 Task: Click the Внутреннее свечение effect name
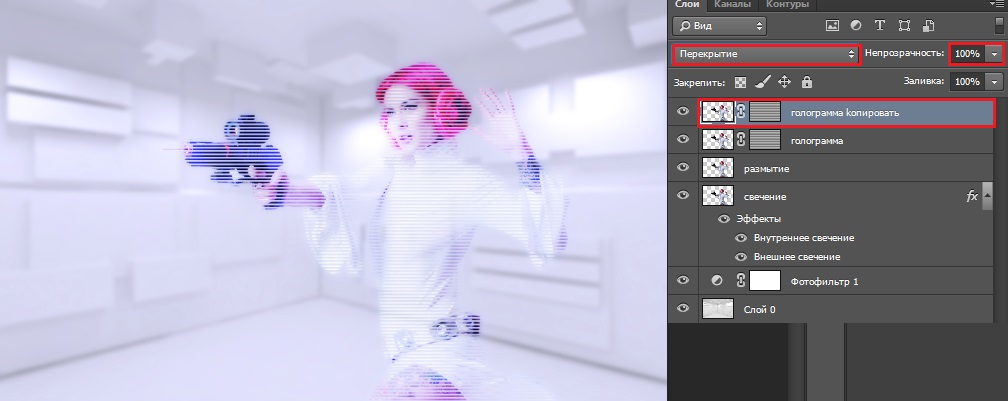tap(804, 238)
